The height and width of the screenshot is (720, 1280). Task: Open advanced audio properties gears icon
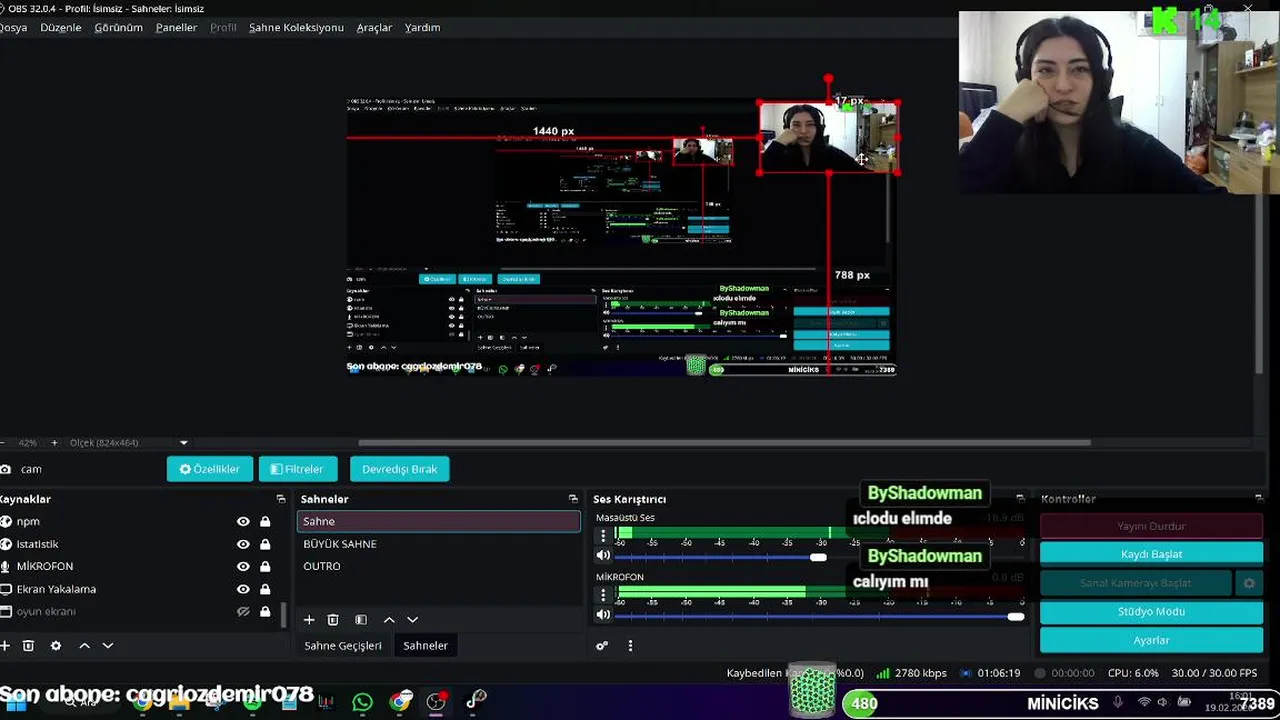pyautogui.click(x=602, y=646)
